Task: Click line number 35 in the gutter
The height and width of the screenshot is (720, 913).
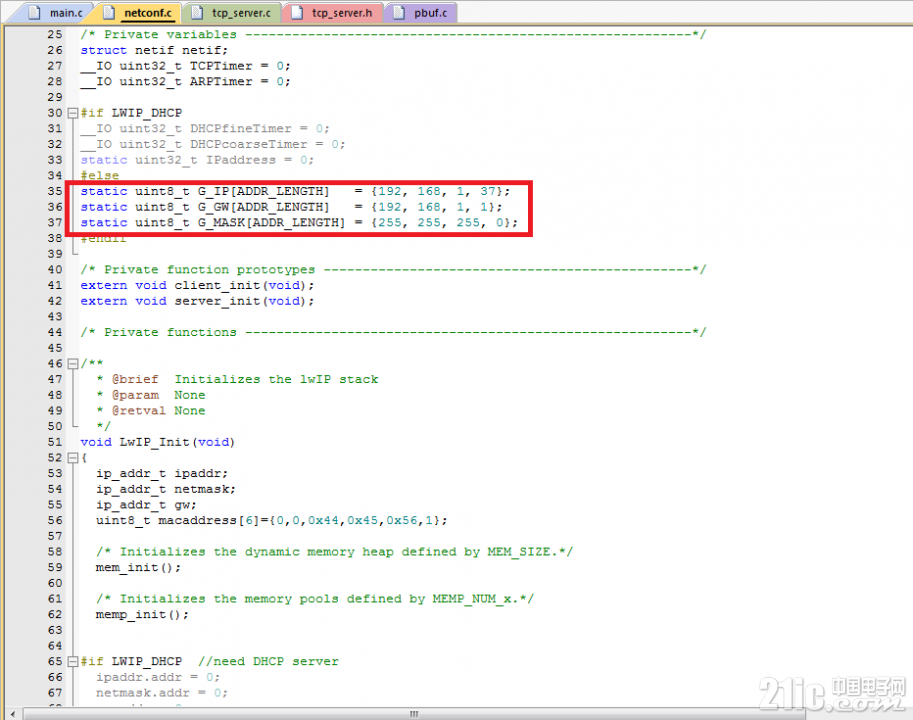Action: (55, 191)
